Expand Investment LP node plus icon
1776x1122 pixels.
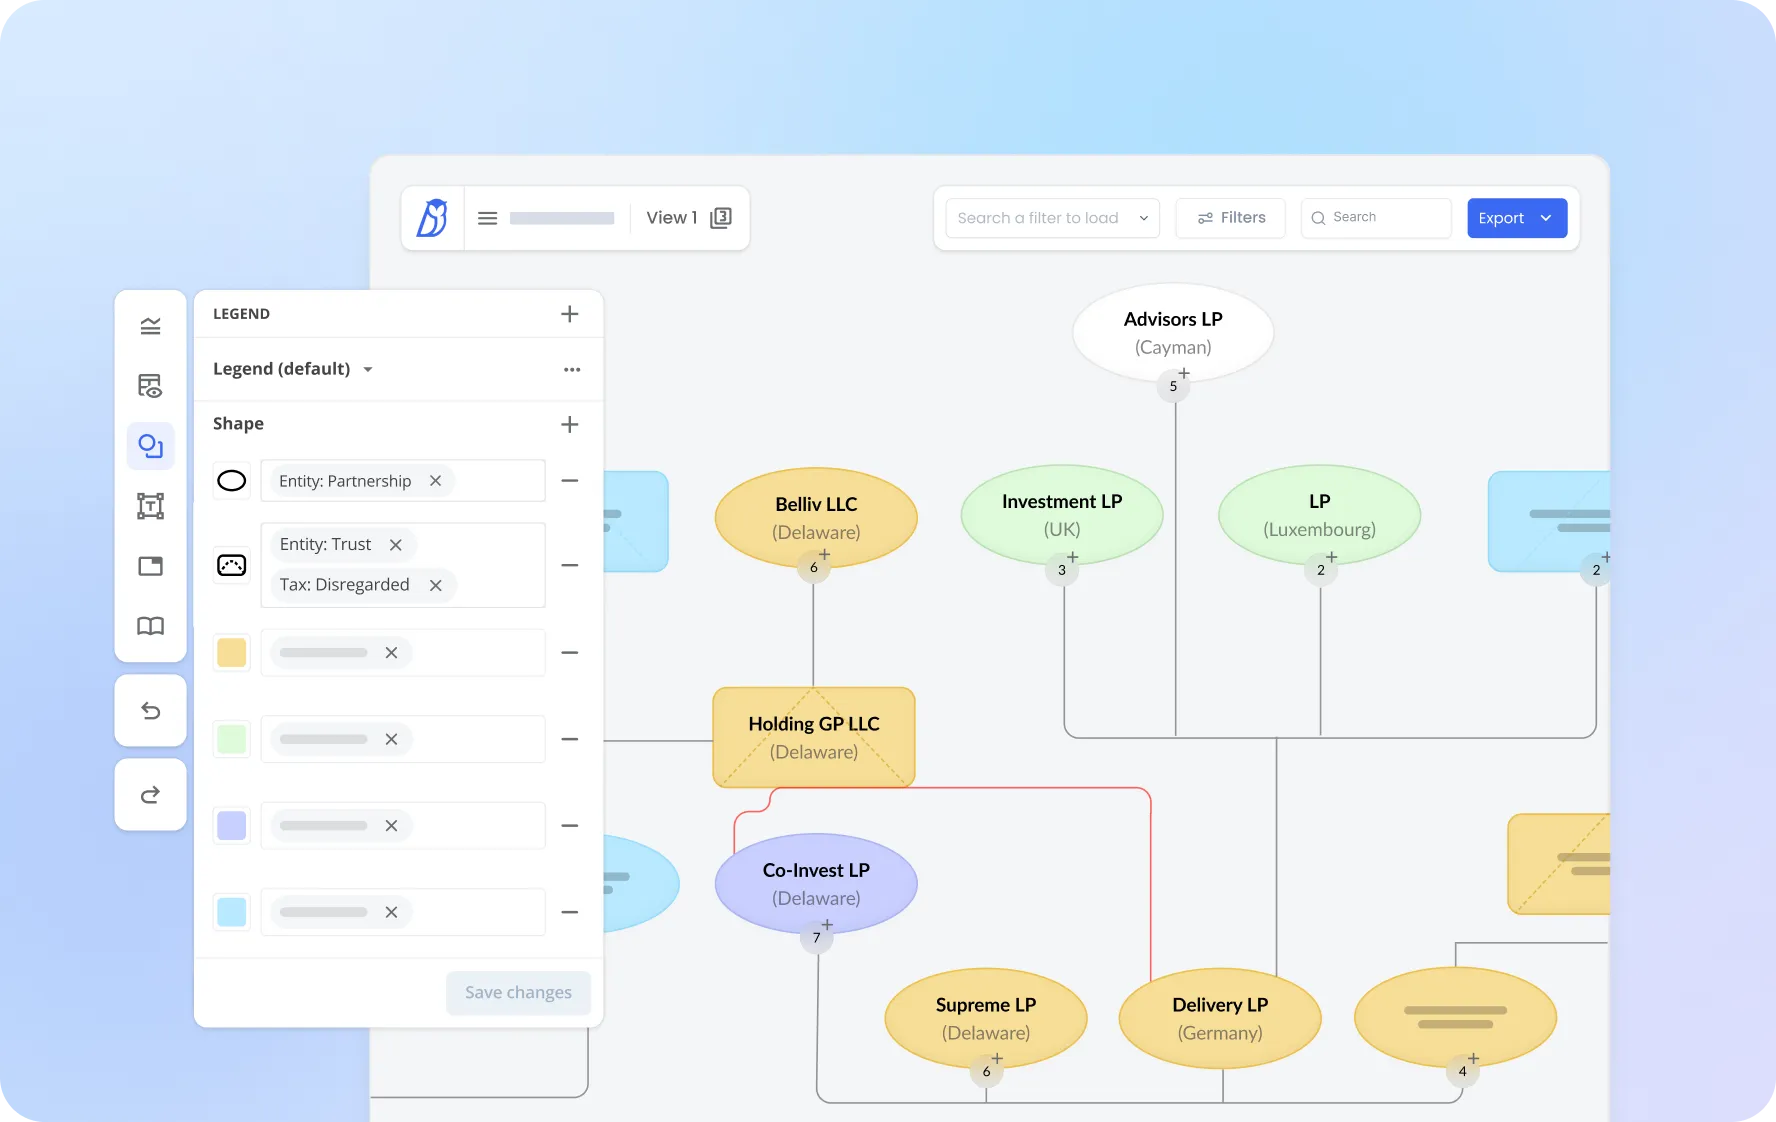click(x=1073, y=557)
